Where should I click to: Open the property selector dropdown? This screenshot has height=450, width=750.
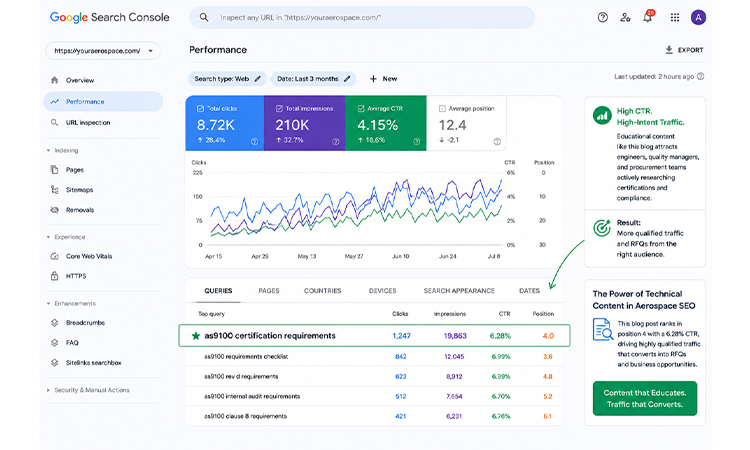pyautogui.click(x=103, y=51)
